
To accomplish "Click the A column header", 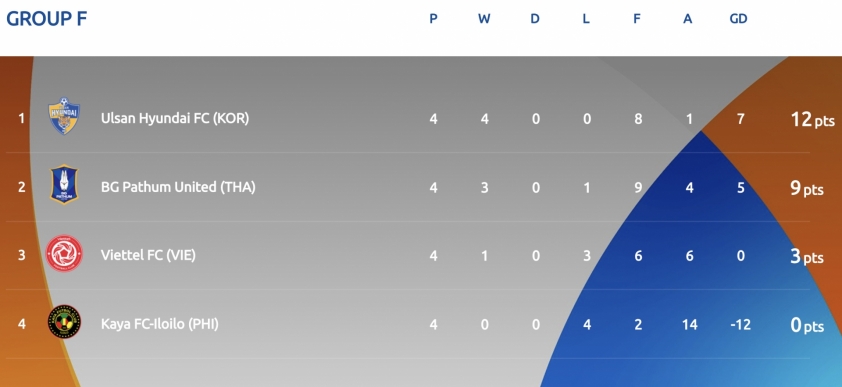I will pyautogui.click(x=687, y=19).
